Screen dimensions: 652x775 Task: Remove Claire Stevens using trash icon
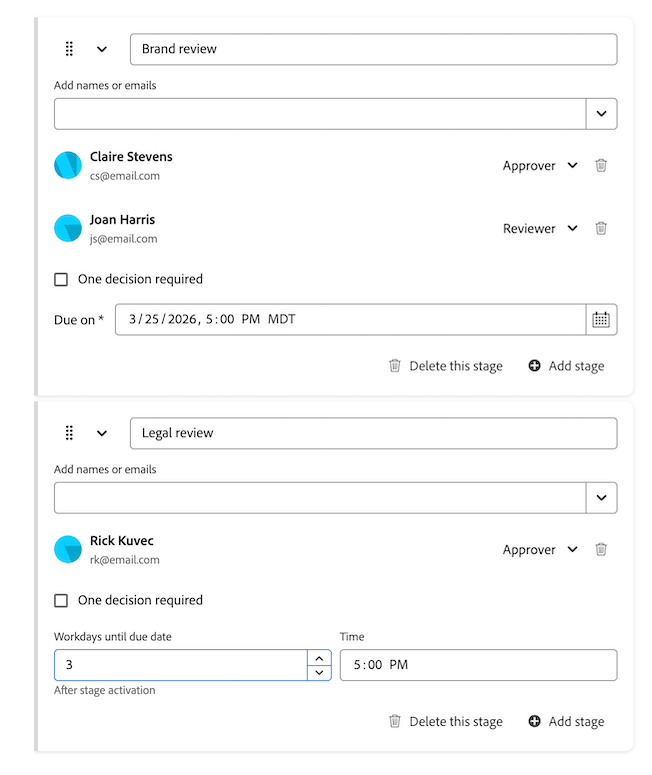(x=601, y=165)
